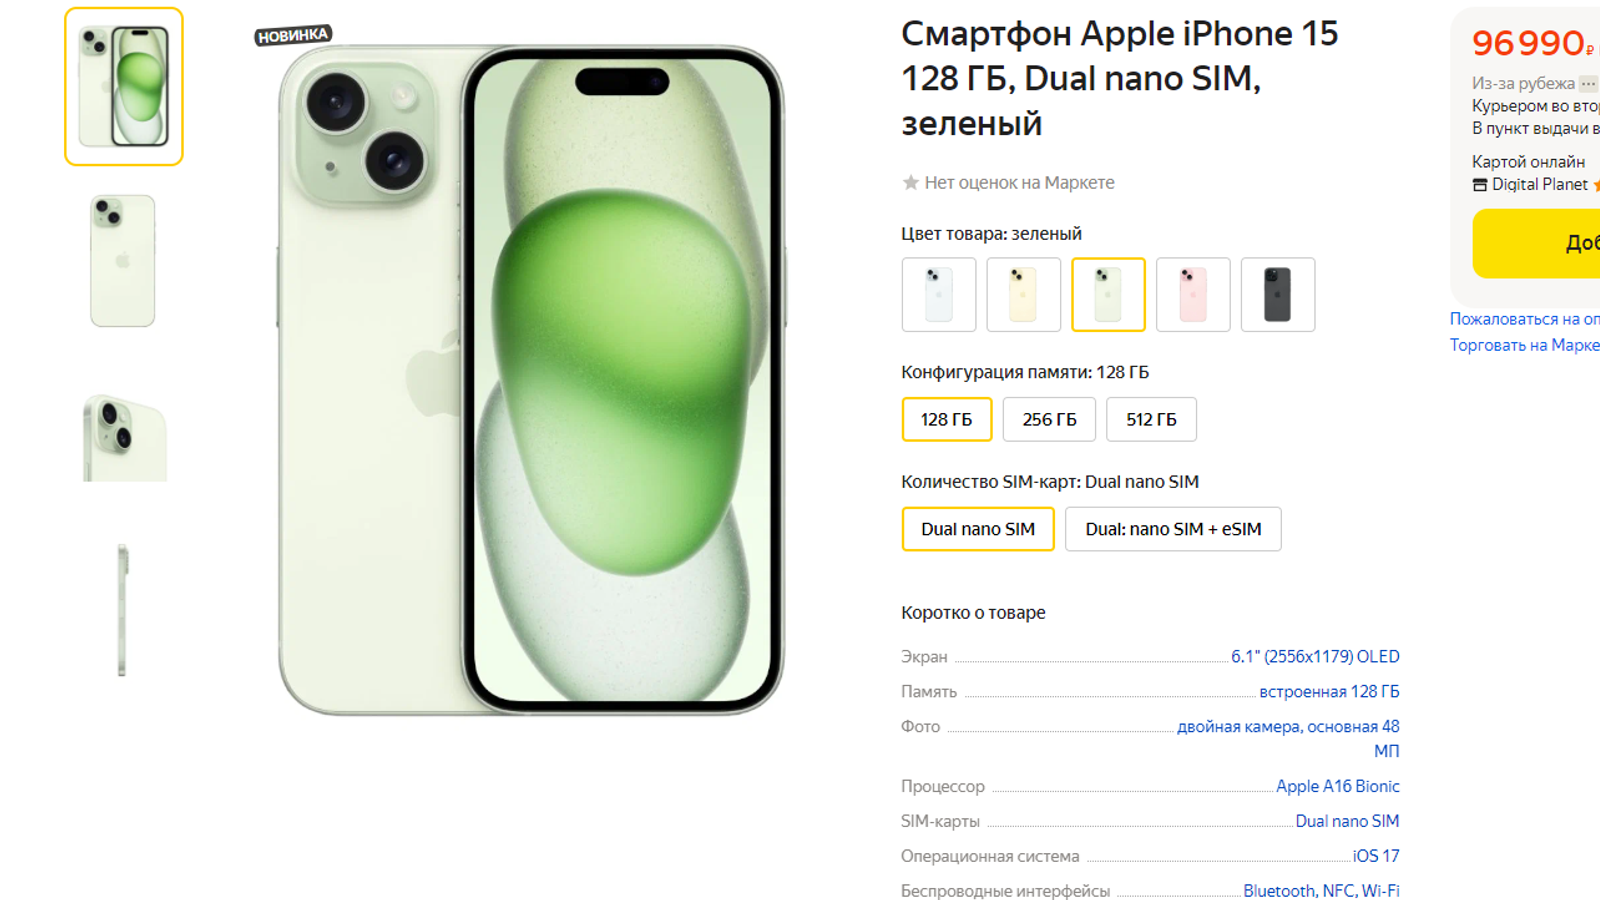Select 256 ГБ memory option
This screenshot has width=1600, height=900.
(x=1049, y=419)
